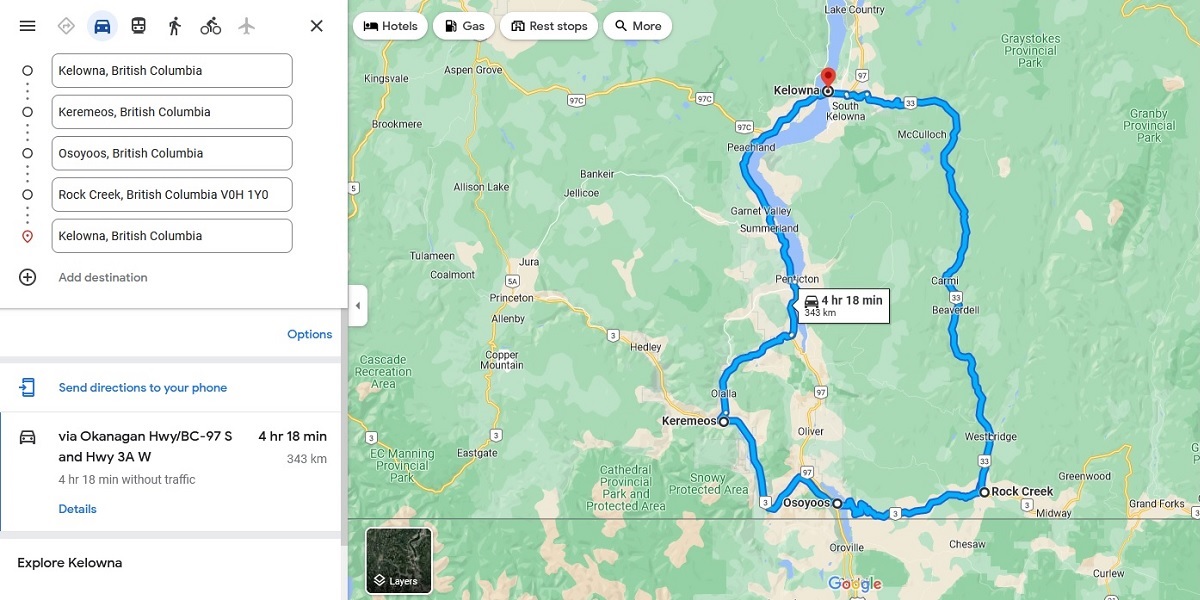
Task: Edit Rock Creek destination field
Action: click(172, 195)
